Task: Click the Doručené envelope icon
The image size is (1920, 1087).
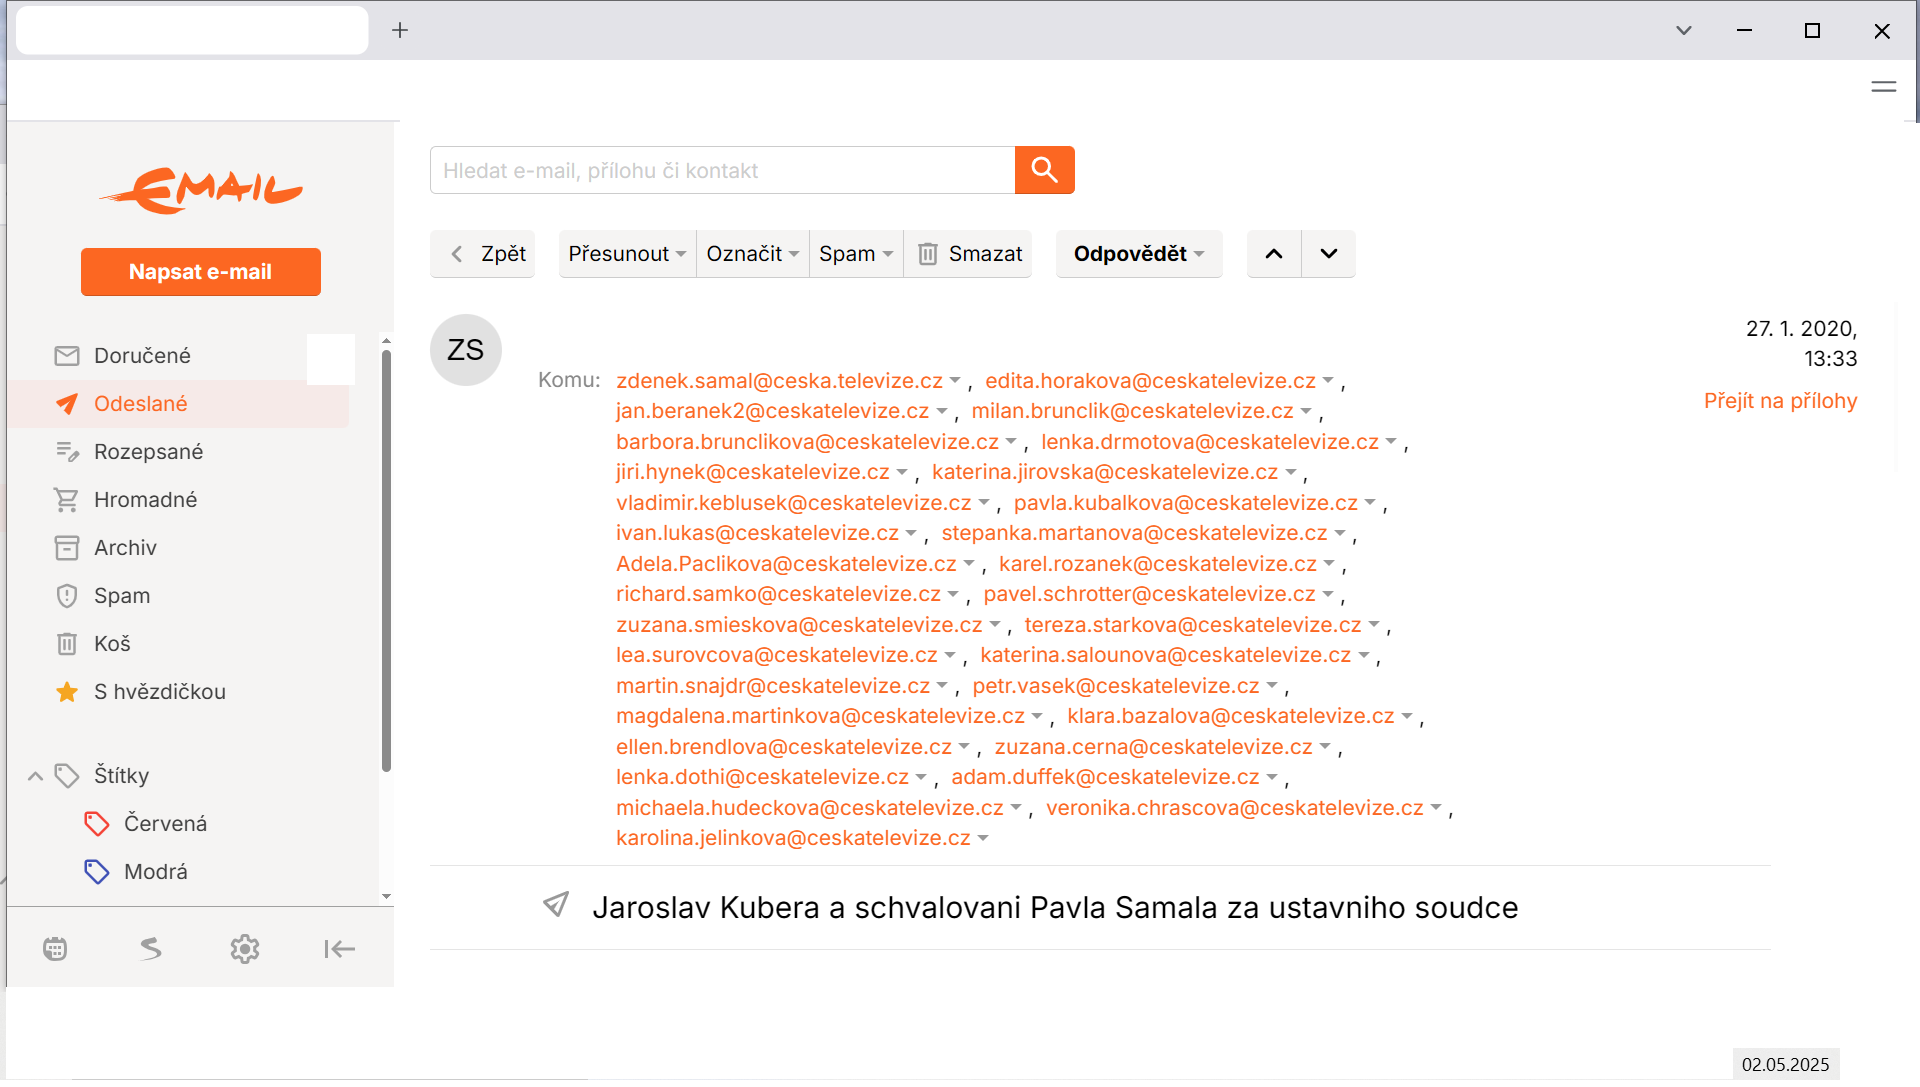Action: 67,356
